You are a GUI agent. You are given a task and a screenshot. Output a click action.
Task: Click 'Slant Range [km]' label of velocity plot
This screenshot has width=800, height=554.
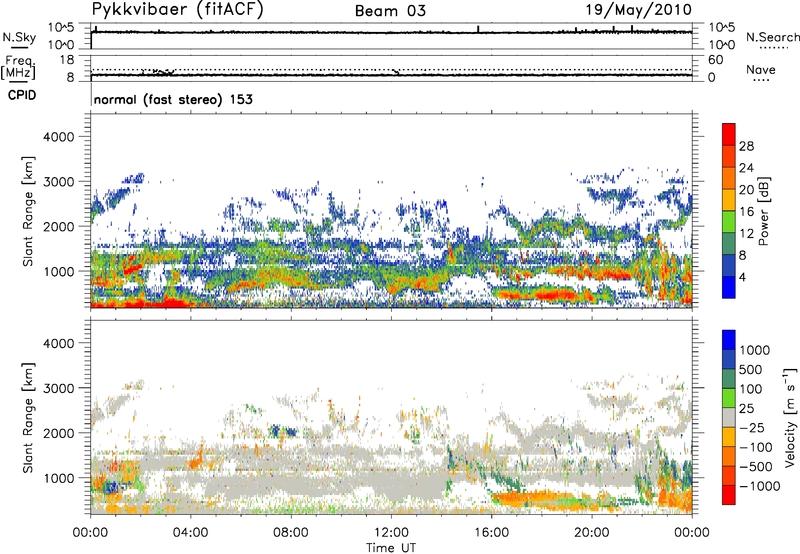(28, 418)
